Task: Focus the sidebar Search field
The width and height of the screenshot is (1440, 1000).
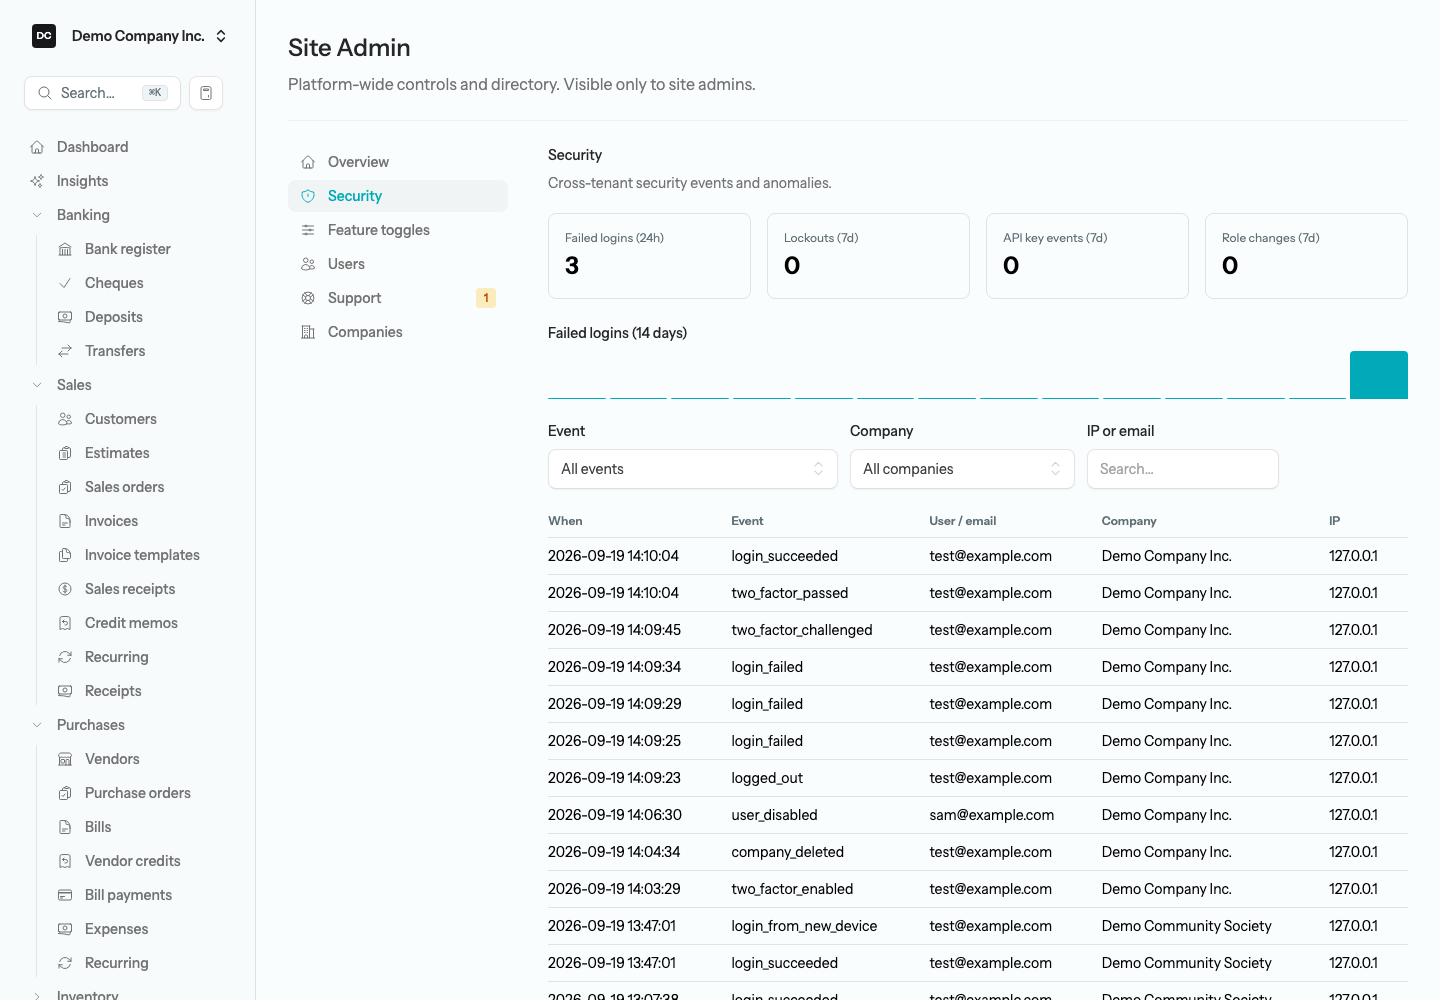Action: pos(102,93)
